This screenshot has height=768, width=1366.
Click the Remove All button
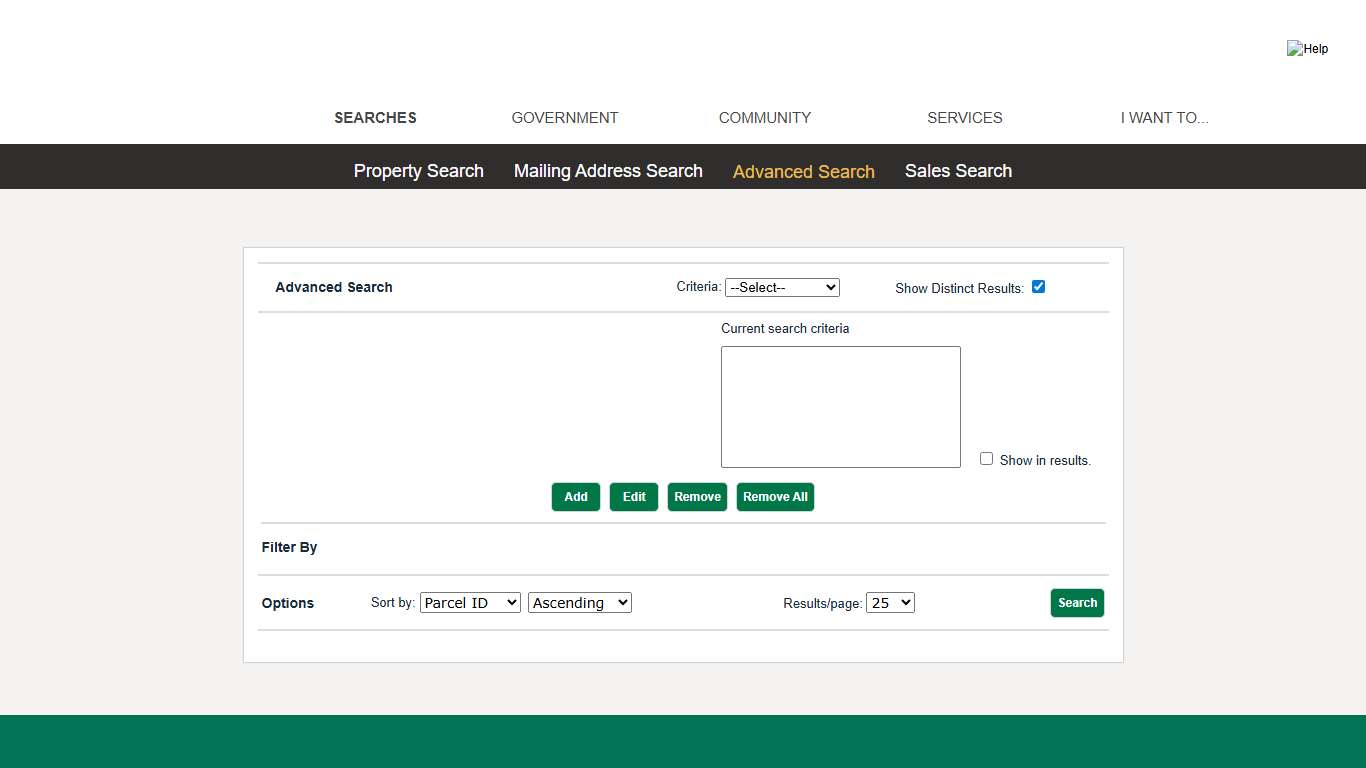pyautogui.click(x=775, y=496)
